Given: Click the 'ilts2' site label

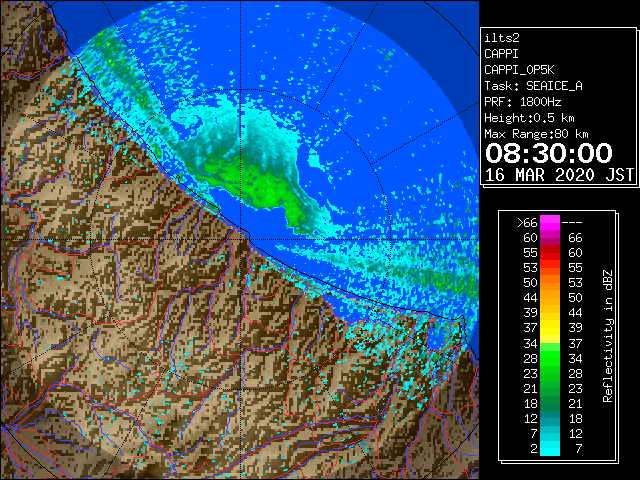Looking at the screenshot, I should (x=502, y=38).
